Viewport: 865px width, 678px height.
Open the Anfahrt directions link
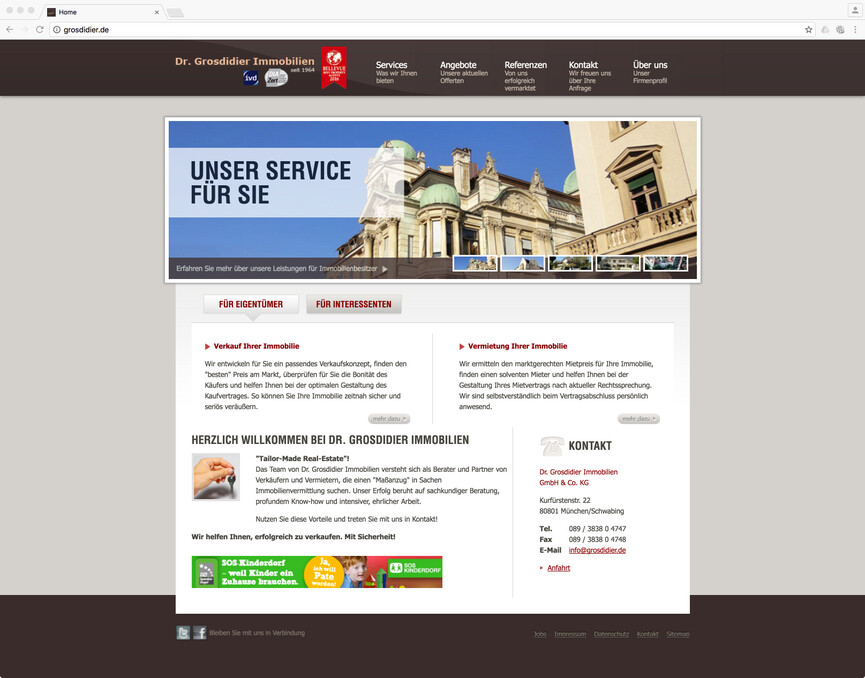tap(558, 568)
